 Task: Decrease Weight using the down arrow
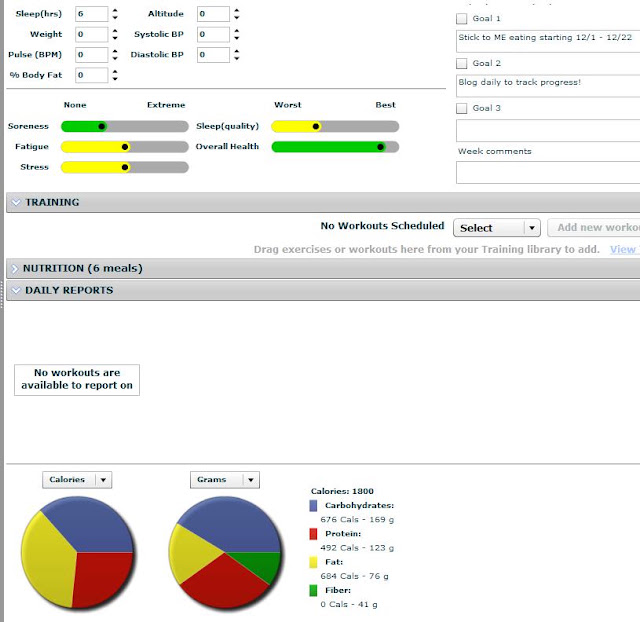(x=115, y=38)
